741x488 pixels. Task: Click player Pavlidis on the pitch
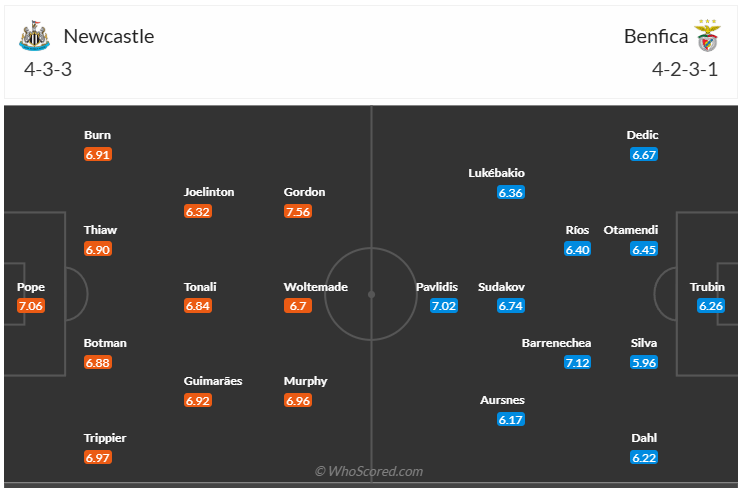tap(437, 287)
